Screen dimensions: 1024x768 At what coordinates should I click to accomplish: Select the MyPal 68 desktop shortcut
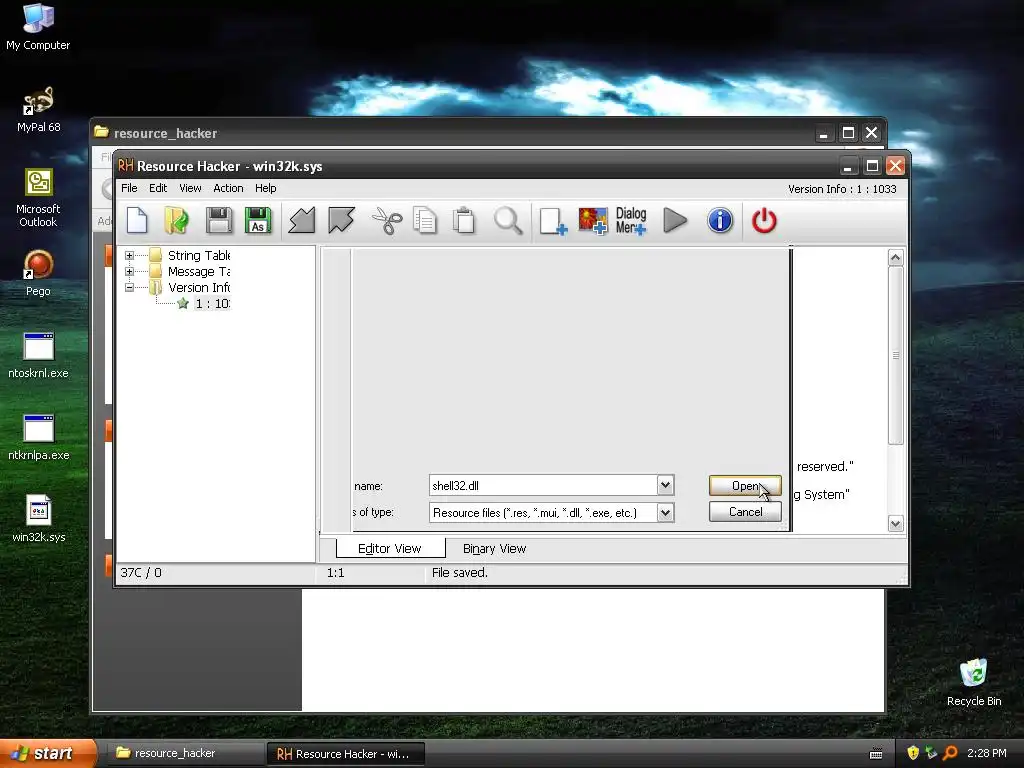click(x=38, y=110)
